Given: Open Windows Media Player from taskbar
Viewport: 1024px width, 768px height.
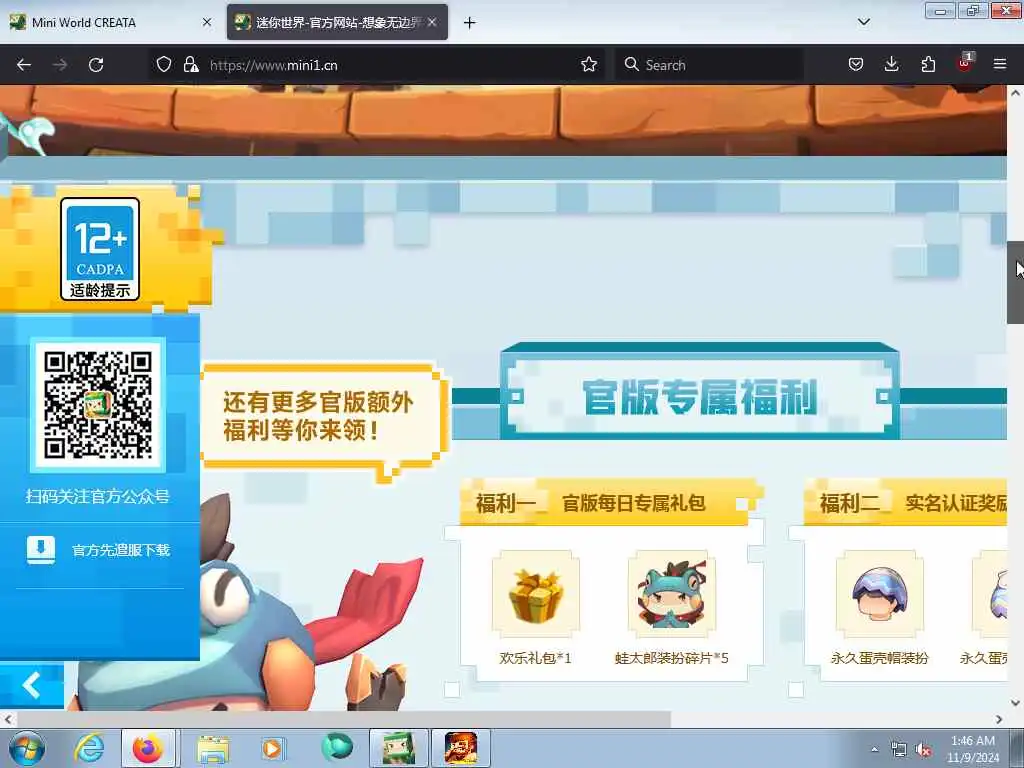Looking at the screenshot, I should tap(272, 748).
